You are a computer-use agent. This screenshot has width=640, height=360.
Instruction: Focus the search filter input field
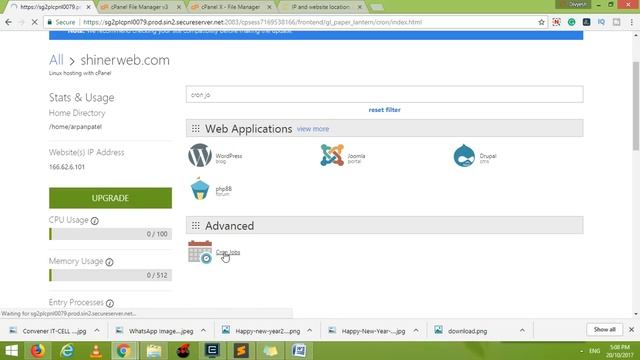[x=384, y=94]
